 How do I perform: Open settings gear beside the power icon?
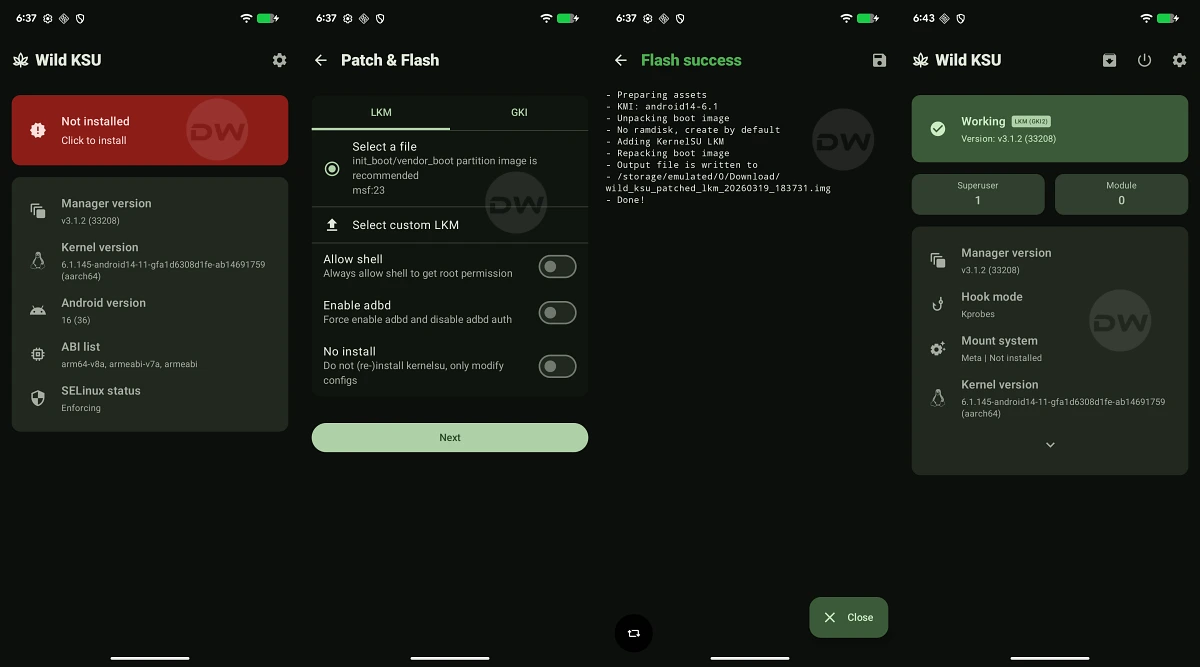tap(1179, 60)
